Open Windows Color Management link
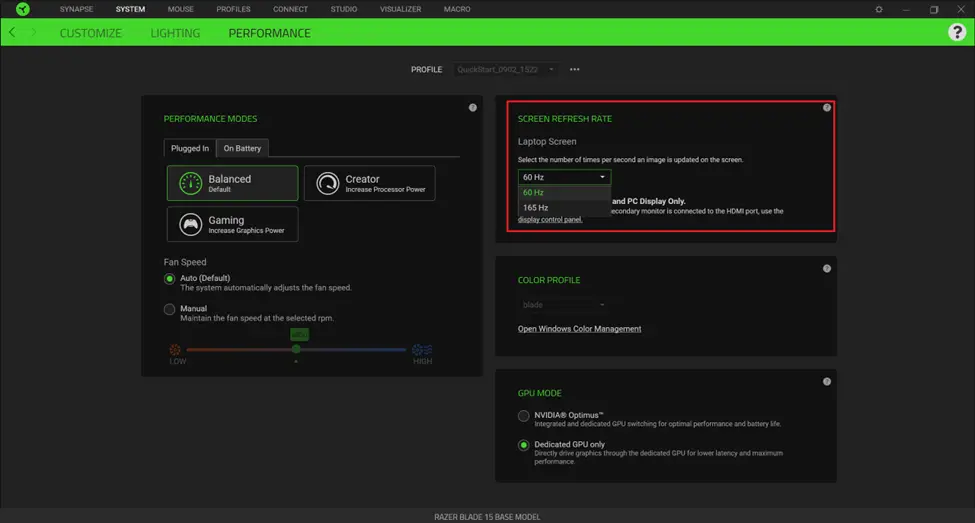 pos(579,329)
